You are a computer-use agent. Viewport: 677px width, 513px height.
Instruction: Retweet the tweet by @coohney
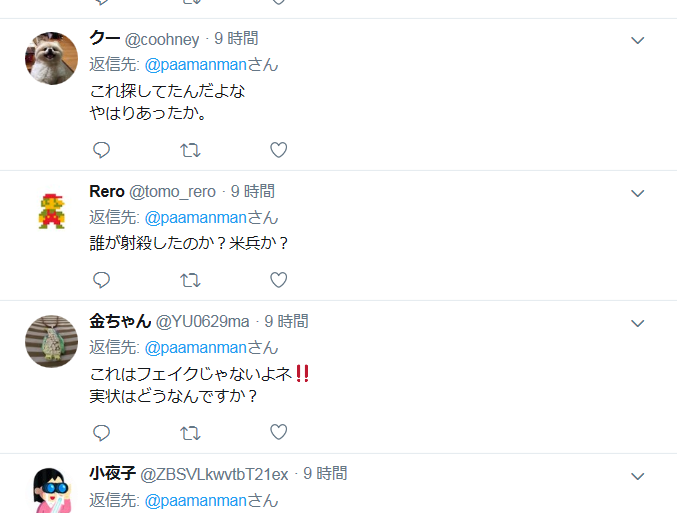tap(190, 150)
